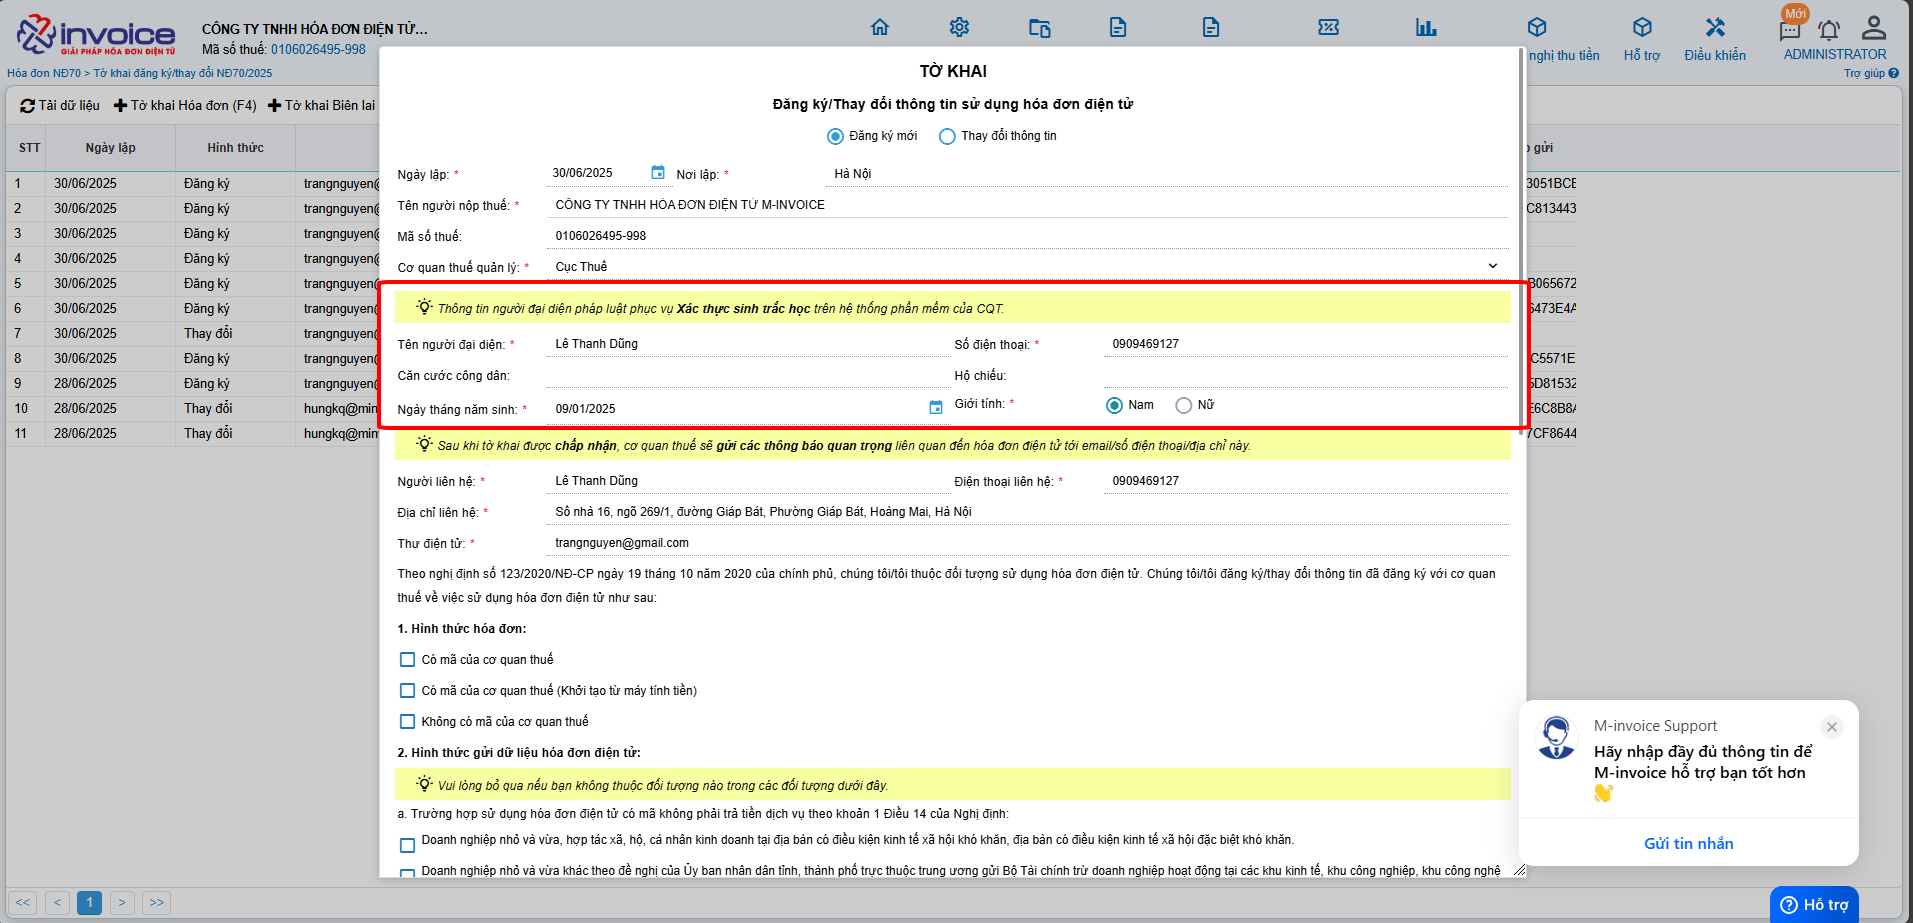The height and width of the screenshot is (923, 1913).
Task: Click Nơi lập field showing Hà Nội
Action: (x=1168, y=174)
